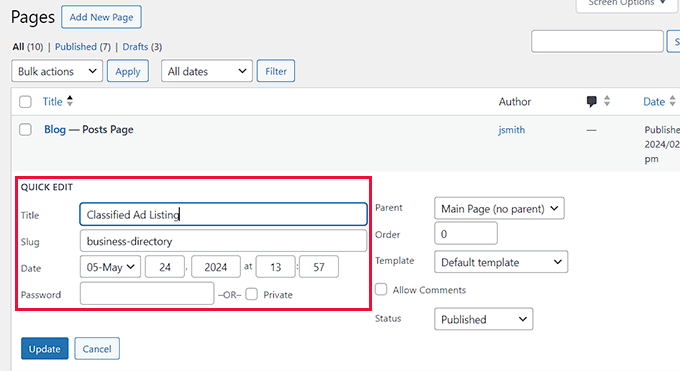Image resolution: width=680 pixels, height=371 pixels.
Task: Open the Bulk actions dropdown
Action: coord(57,71)
